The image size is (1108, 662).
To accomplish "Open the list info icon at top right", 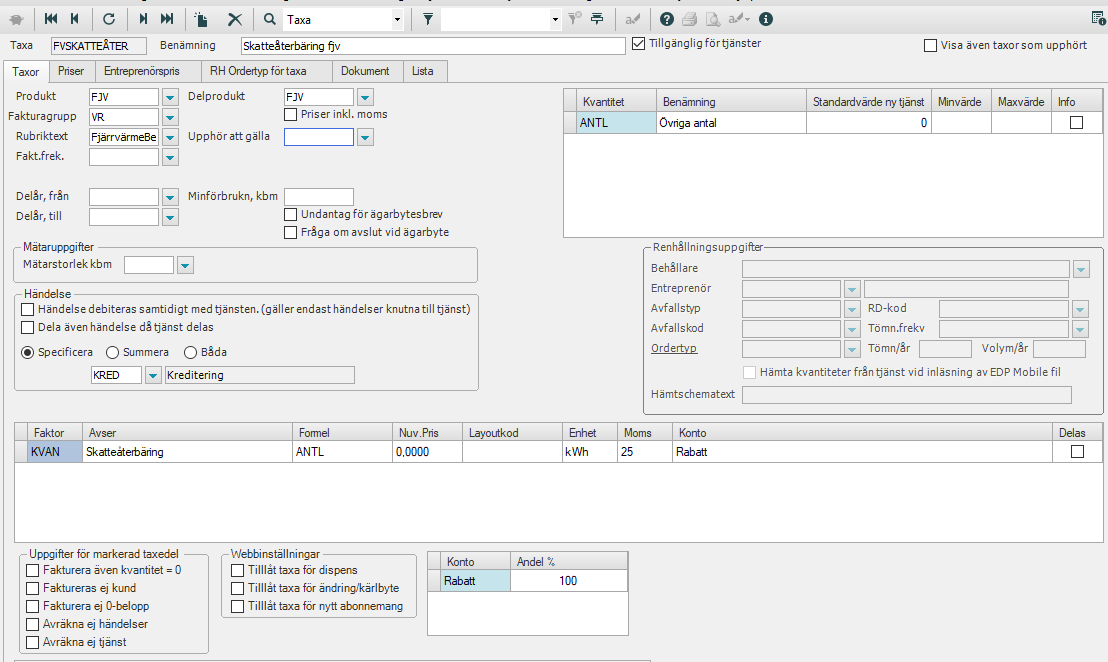I will pyautogui.click(x=1098, y=19).
